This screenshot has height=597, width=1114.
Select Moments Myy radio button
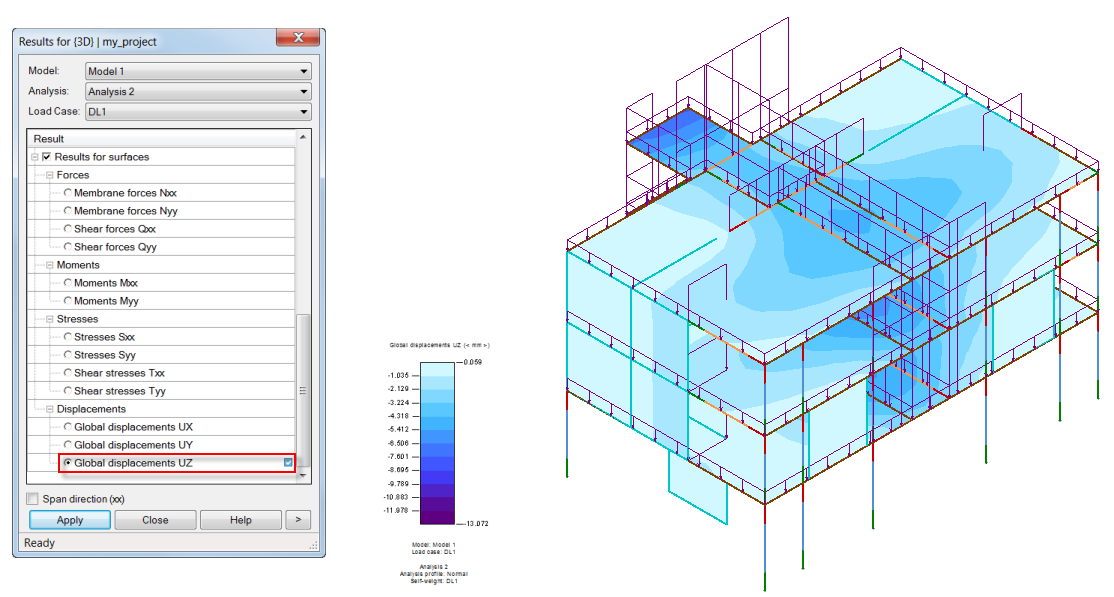[x=67, y=301]
